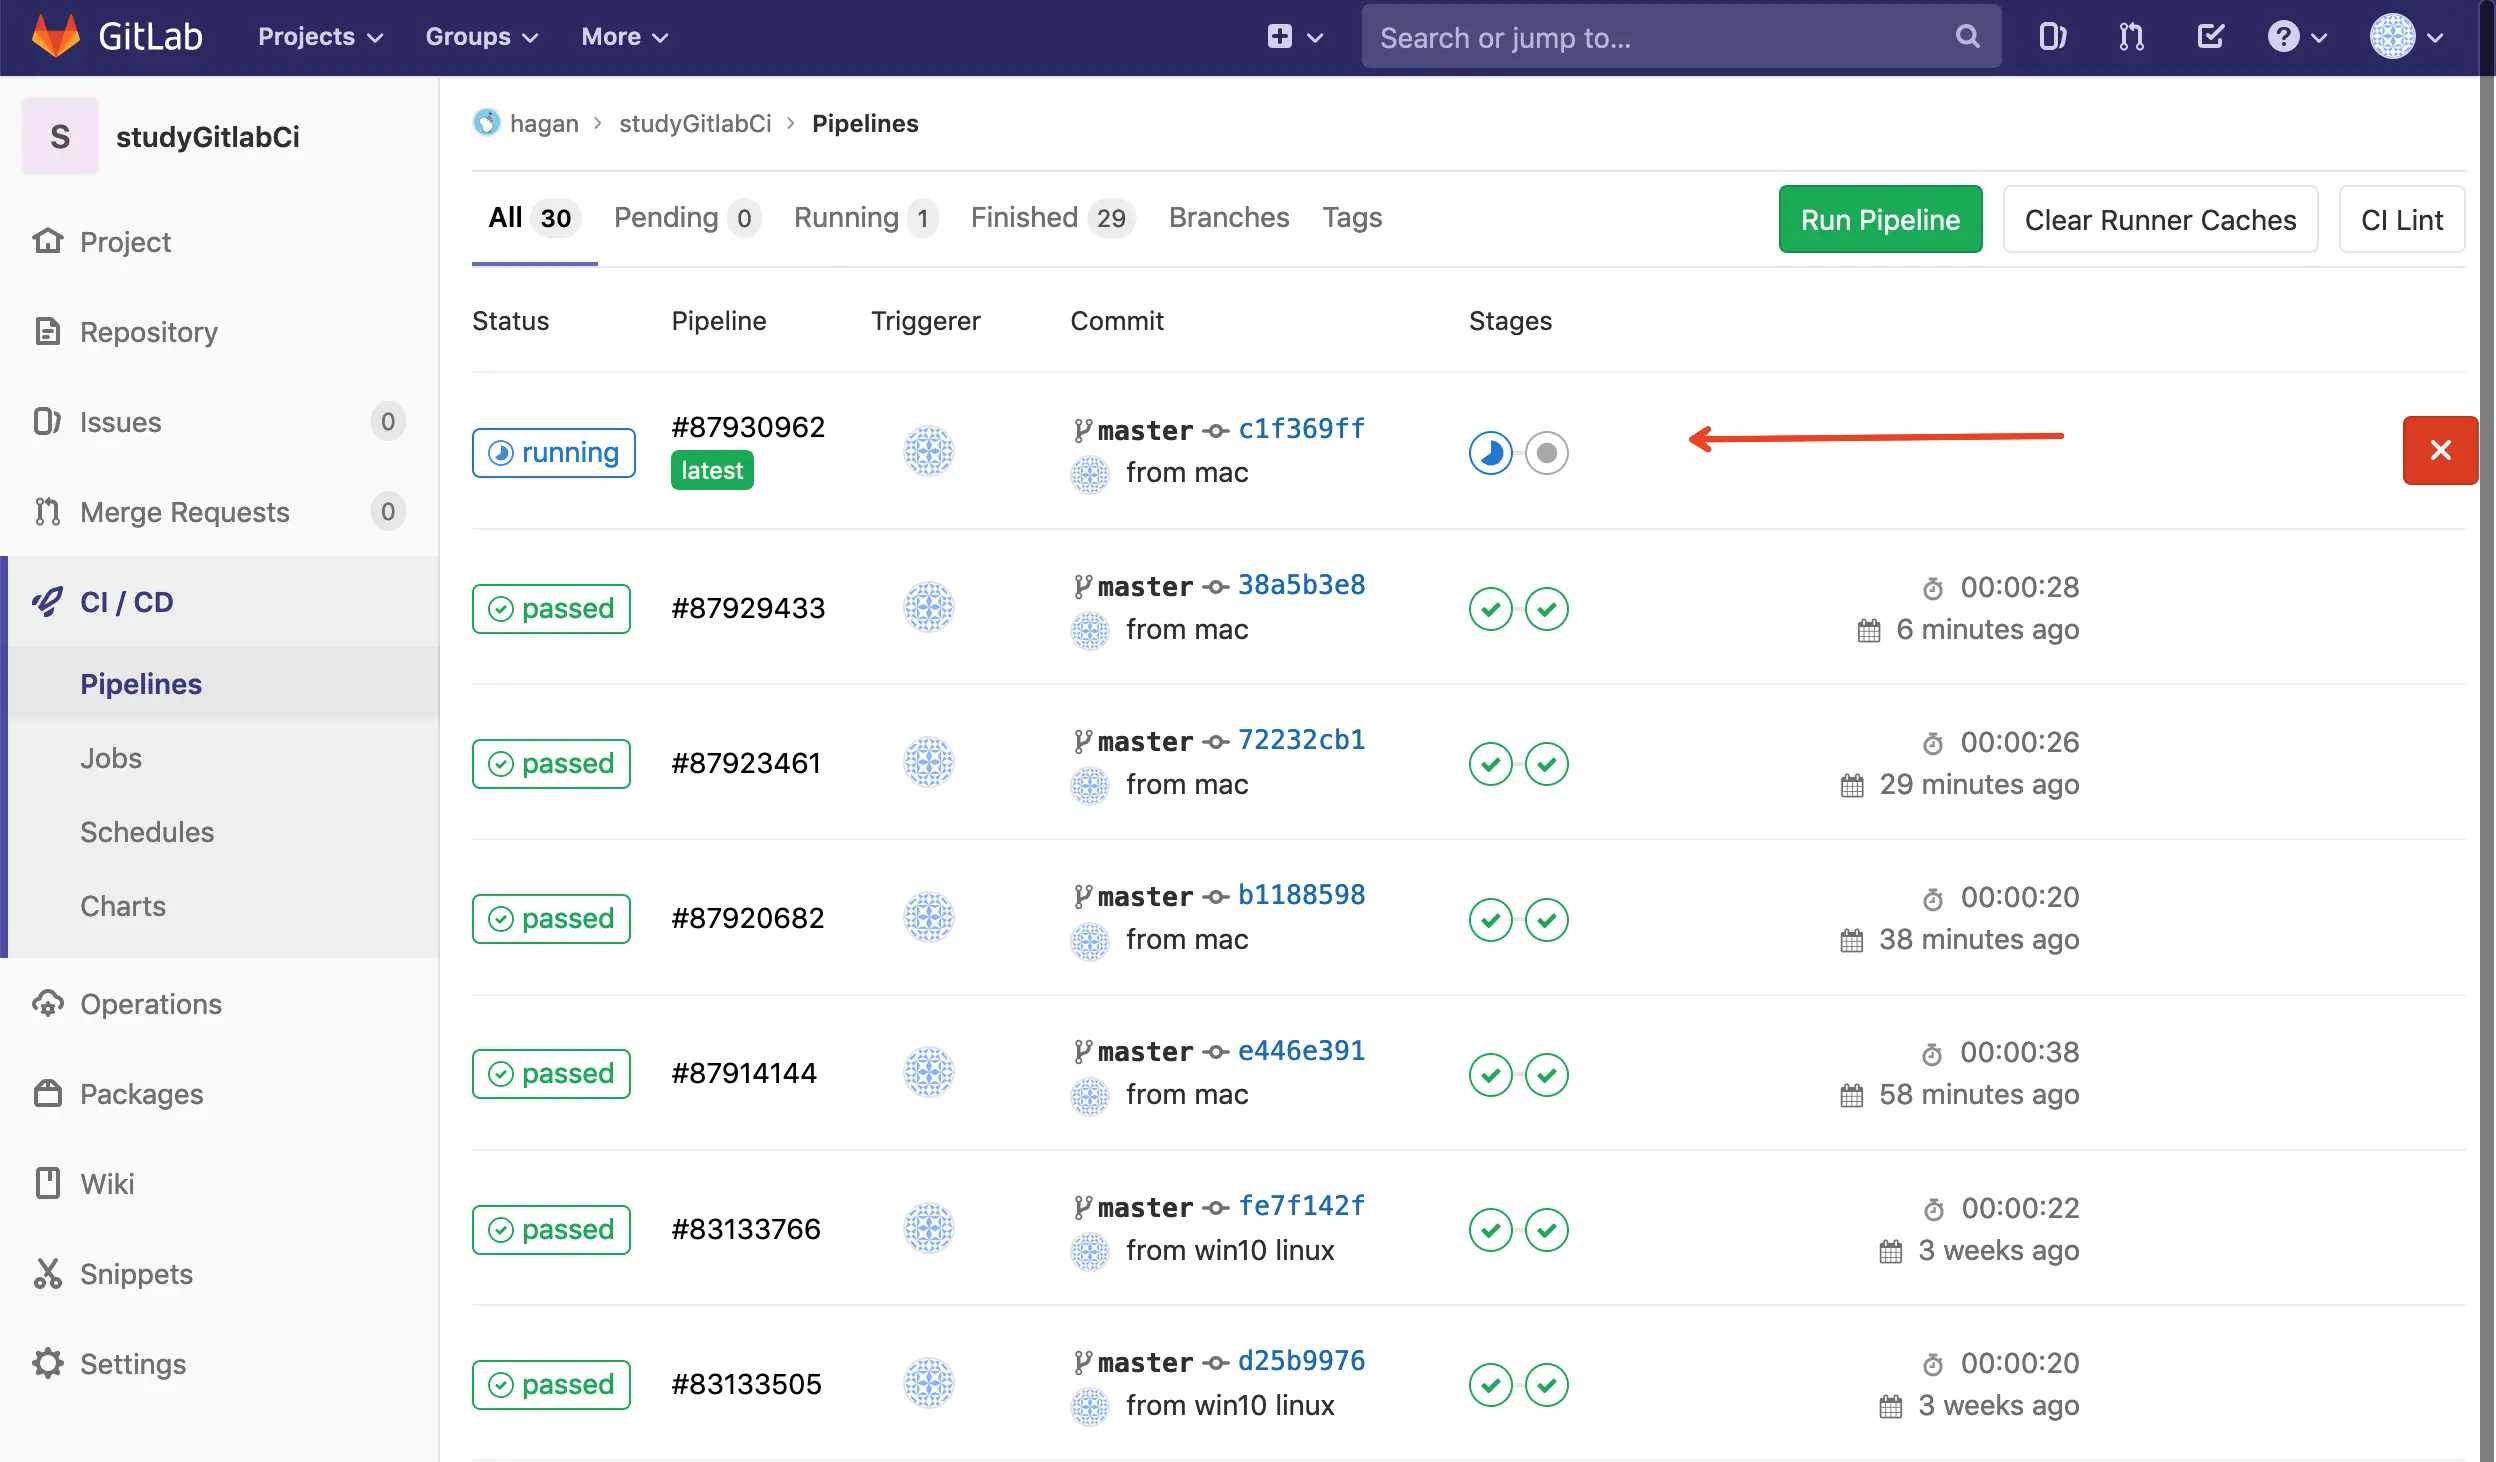Click Clear Runner Caches button
This screenshot has height=1462, width=2496.
pos(2160,219)
